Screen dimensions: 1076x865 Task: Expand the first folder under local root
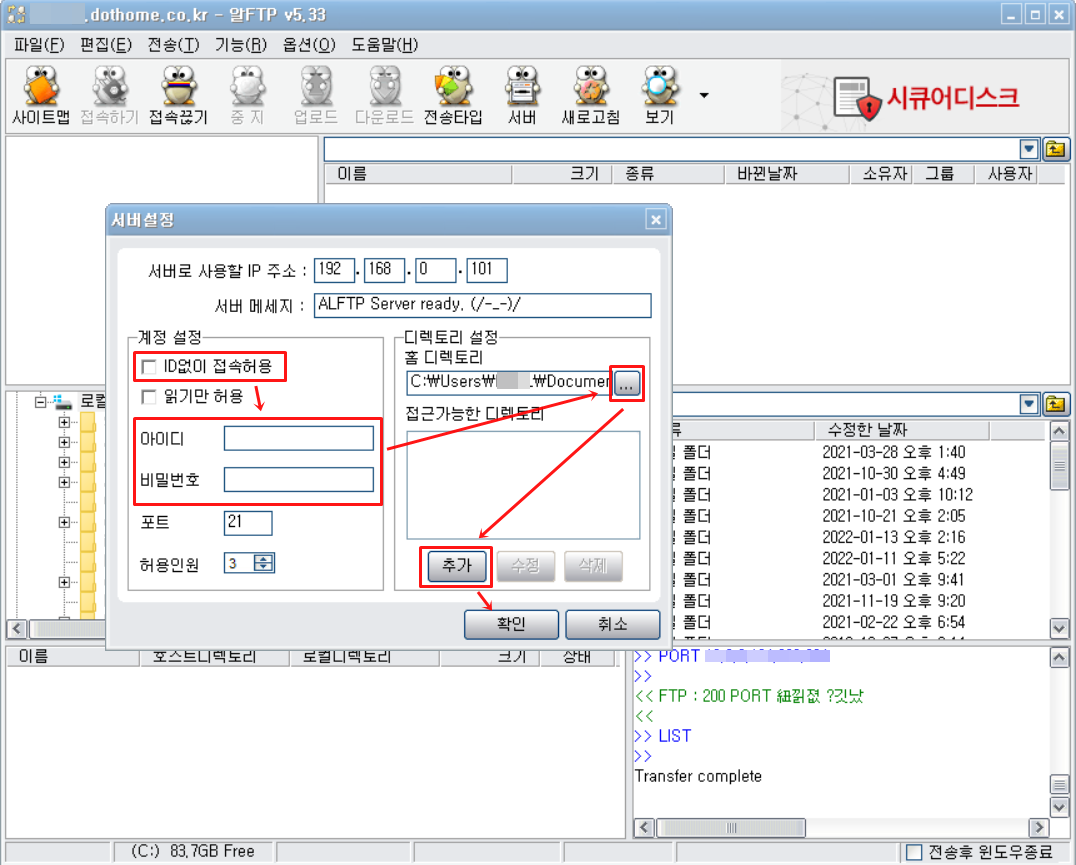(64, 422)
